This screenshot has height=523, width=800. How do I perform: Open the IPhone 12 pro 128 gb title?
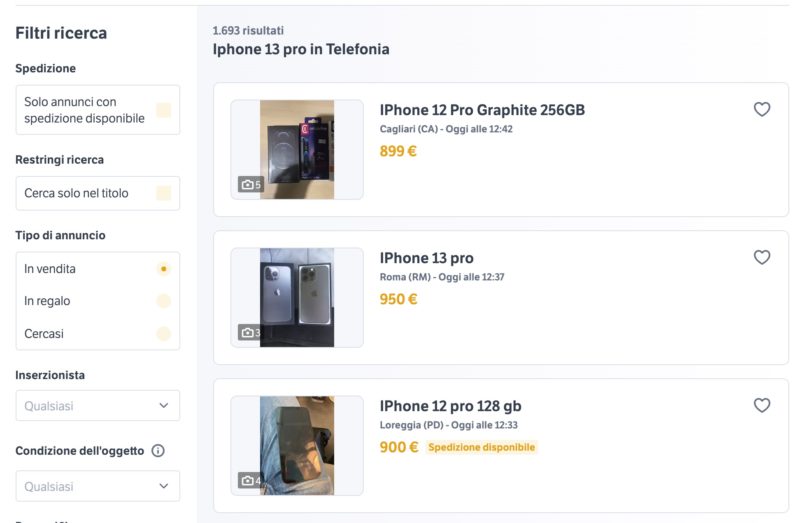[x=450, y=406]
